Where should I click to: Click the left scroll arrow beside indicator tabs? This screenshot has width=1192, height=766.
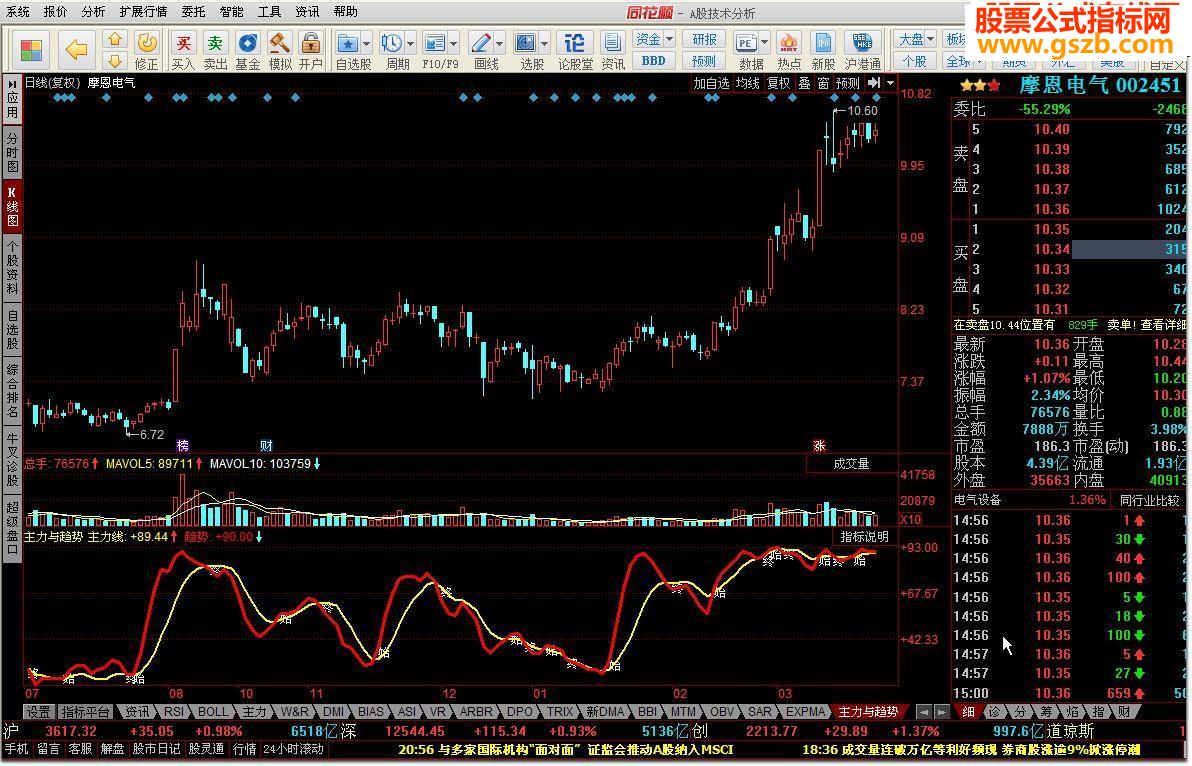(x=924, y=712)
